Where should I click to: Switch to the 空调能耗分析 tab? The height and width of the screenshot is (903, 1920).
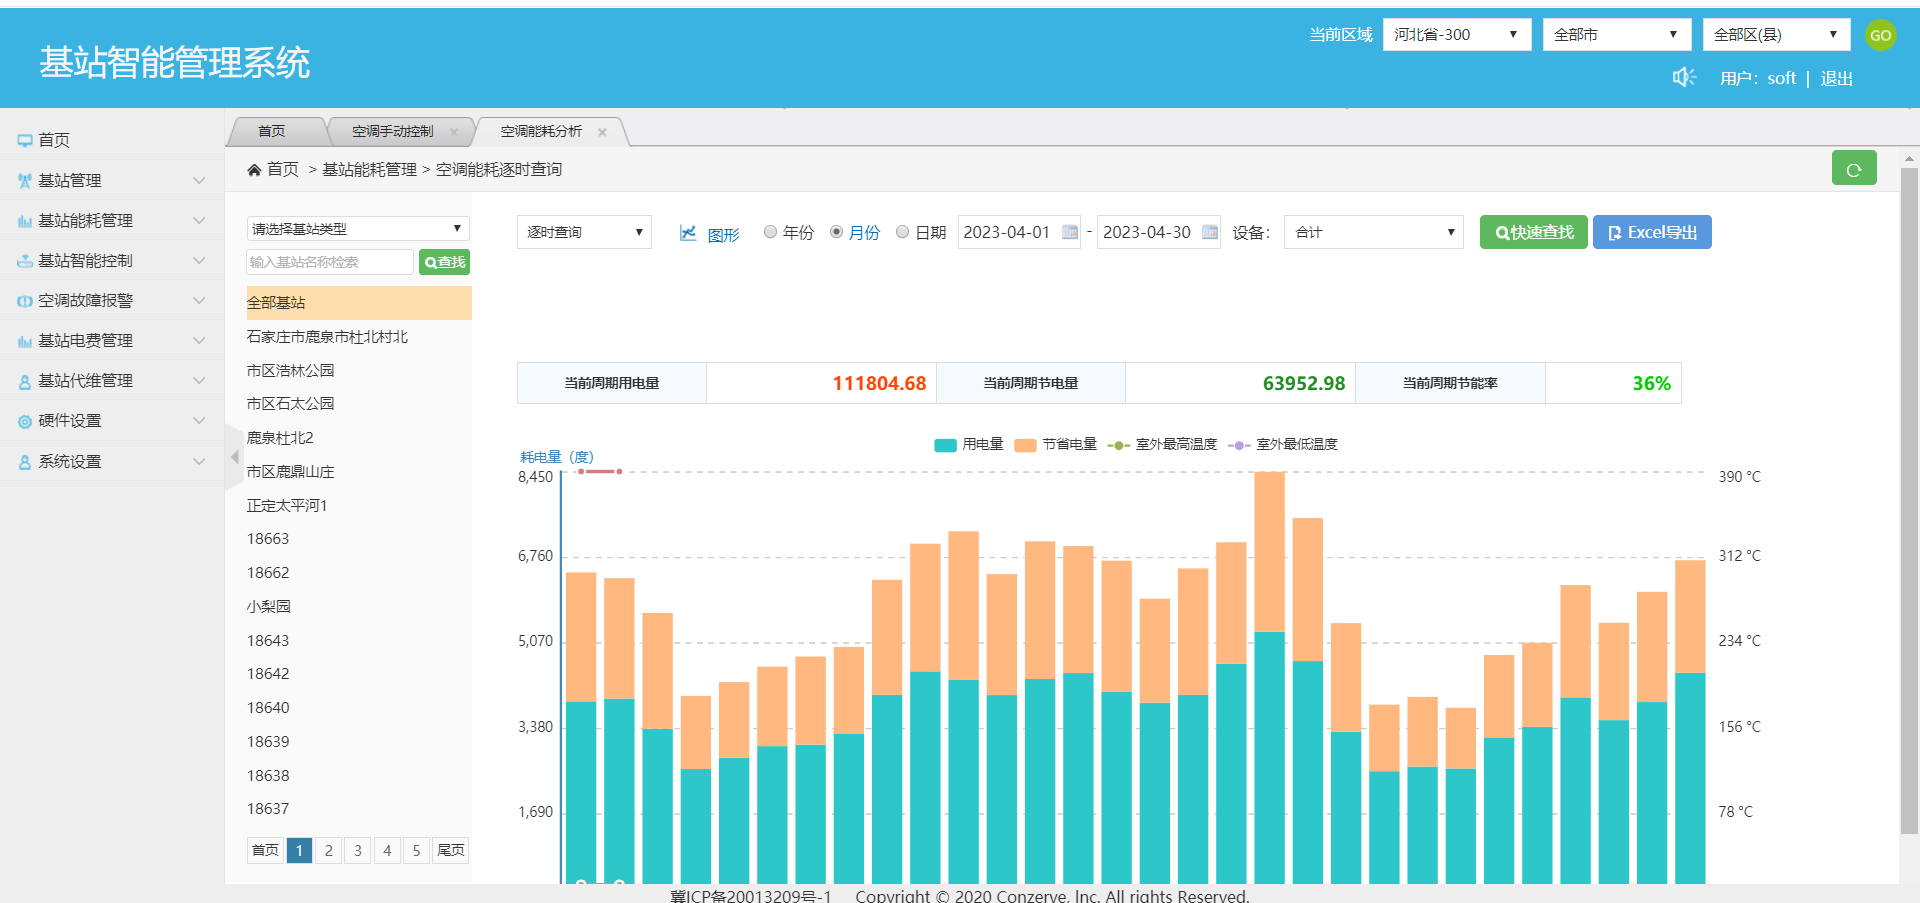[541, 132]
